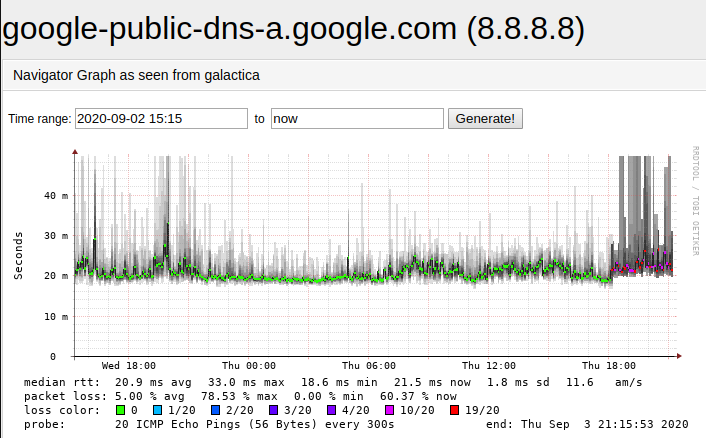Click the '60.37 % now' packet loss value
The height and width of the screenshot is (438, 706).
tap(418, 397)
